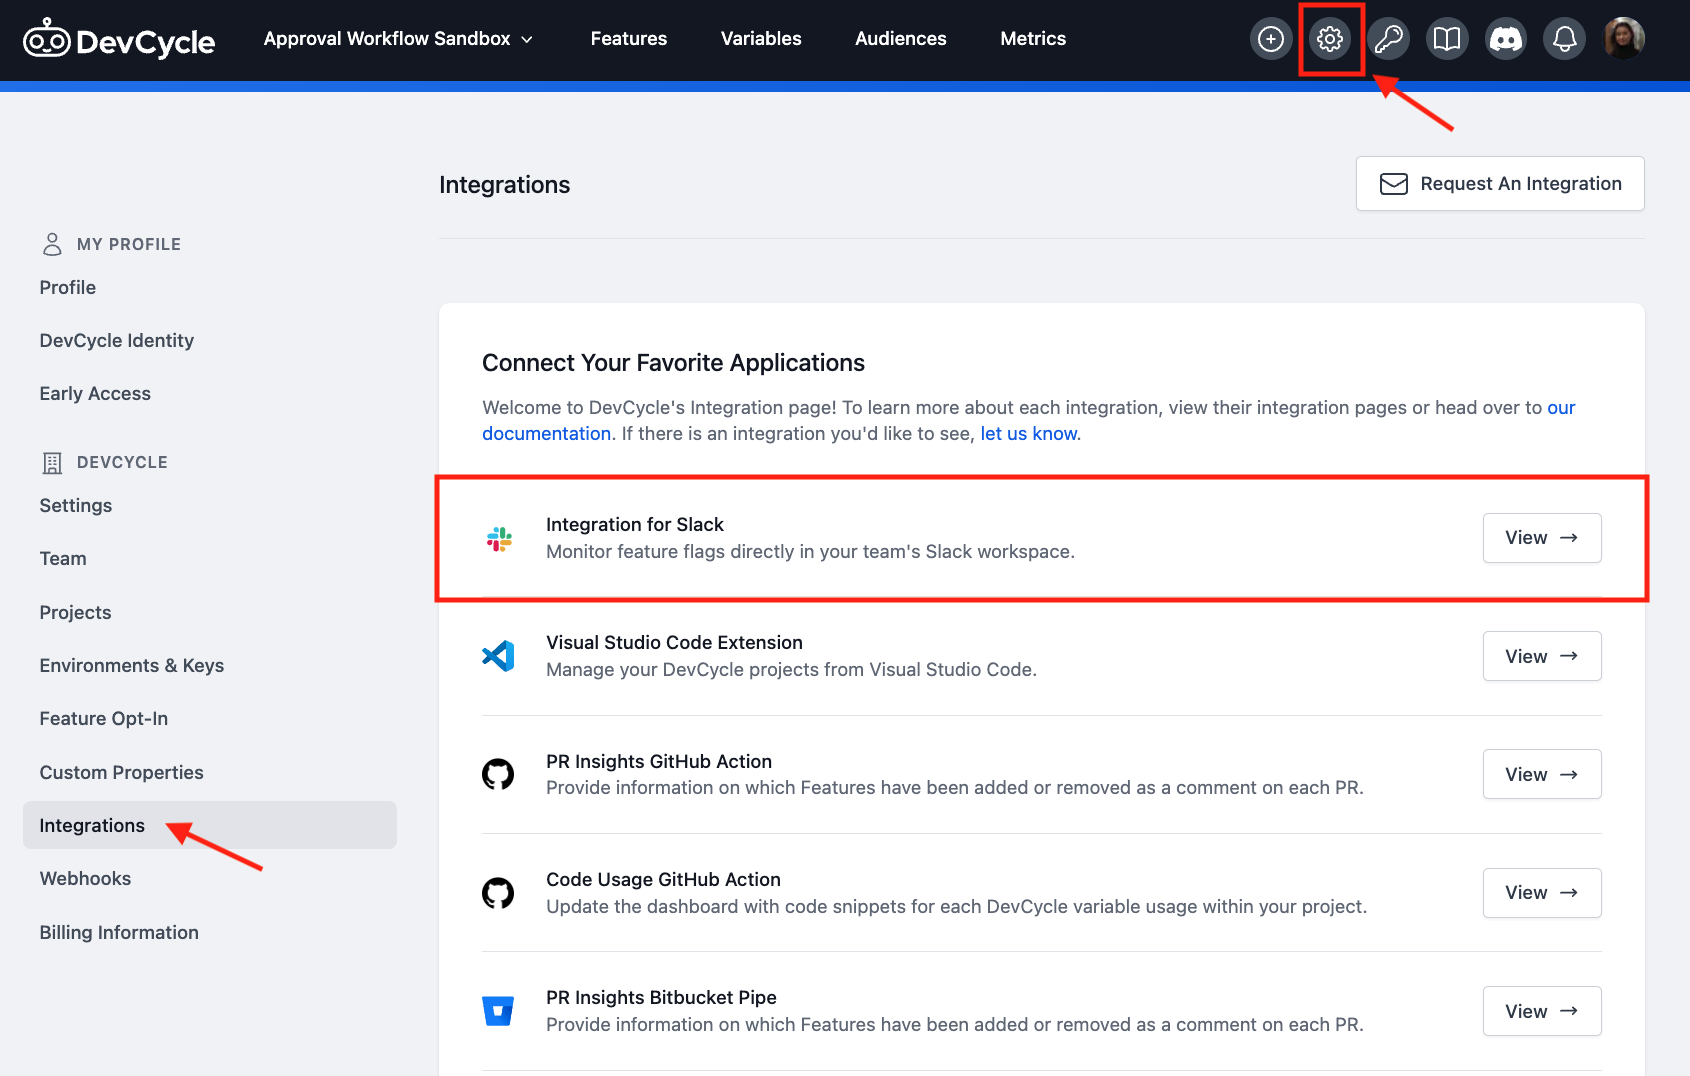Check notifications via the bell icon
This screenshot has height=1076, width=1690.
(x=1564, y=38)
